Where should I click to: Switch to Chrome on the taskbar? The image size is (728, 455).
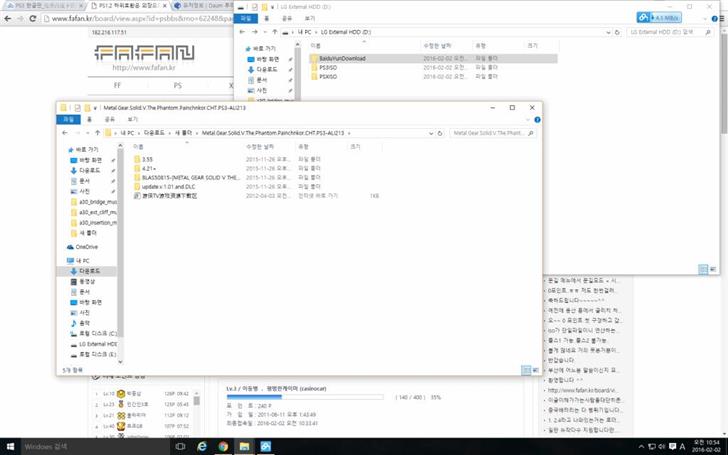[x=223, y=447]
